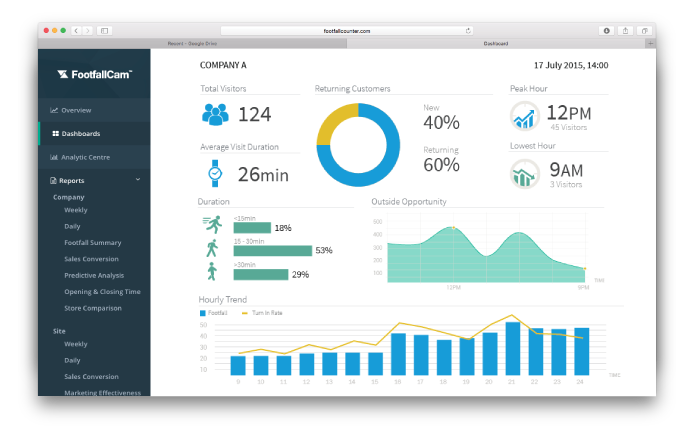Click the Peak Hour rising chart icon

tap(524, 117)
